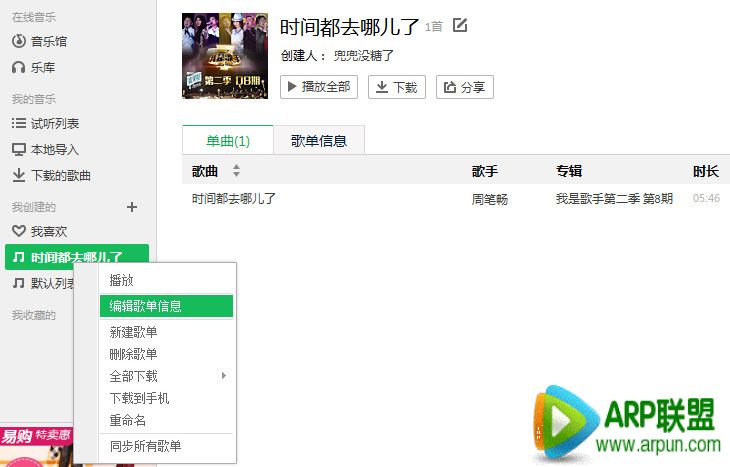Choose 同步所有歌单 in context menu
This screenshot has width=730, height=467.
(x=166, y=446)
